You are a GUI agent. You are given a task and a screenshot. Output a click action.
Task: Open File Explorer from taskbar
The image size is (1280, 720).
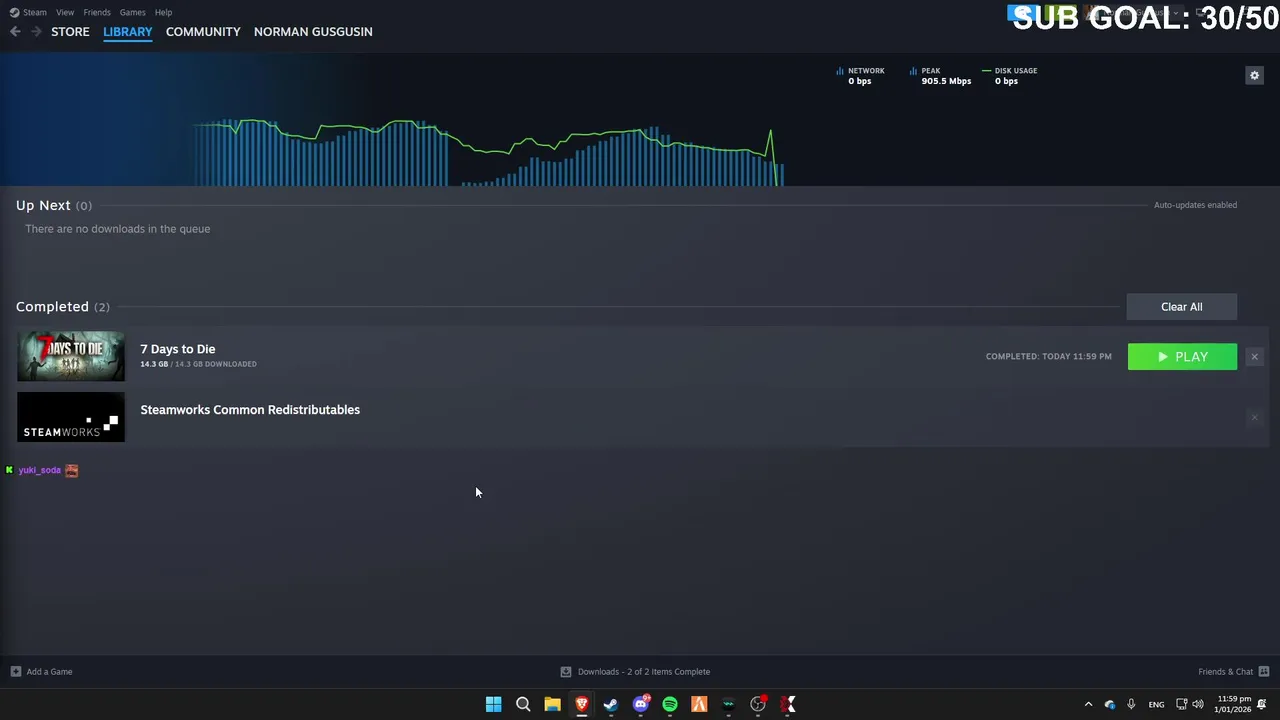point(552,704)
